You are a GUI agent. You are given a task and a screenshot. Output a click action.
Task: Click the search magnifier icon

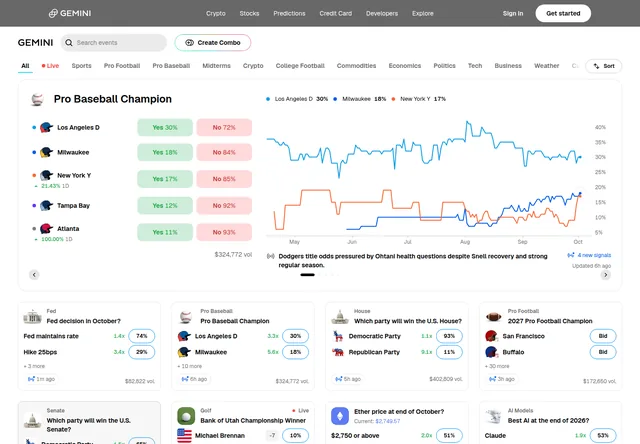[69, 43]
